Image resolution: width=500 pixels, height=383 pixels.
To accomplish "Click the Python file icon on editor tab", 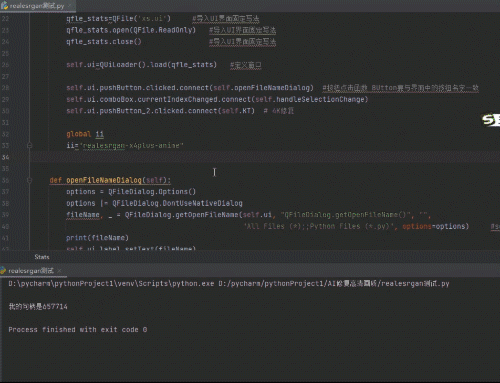I will pos(5,6).
